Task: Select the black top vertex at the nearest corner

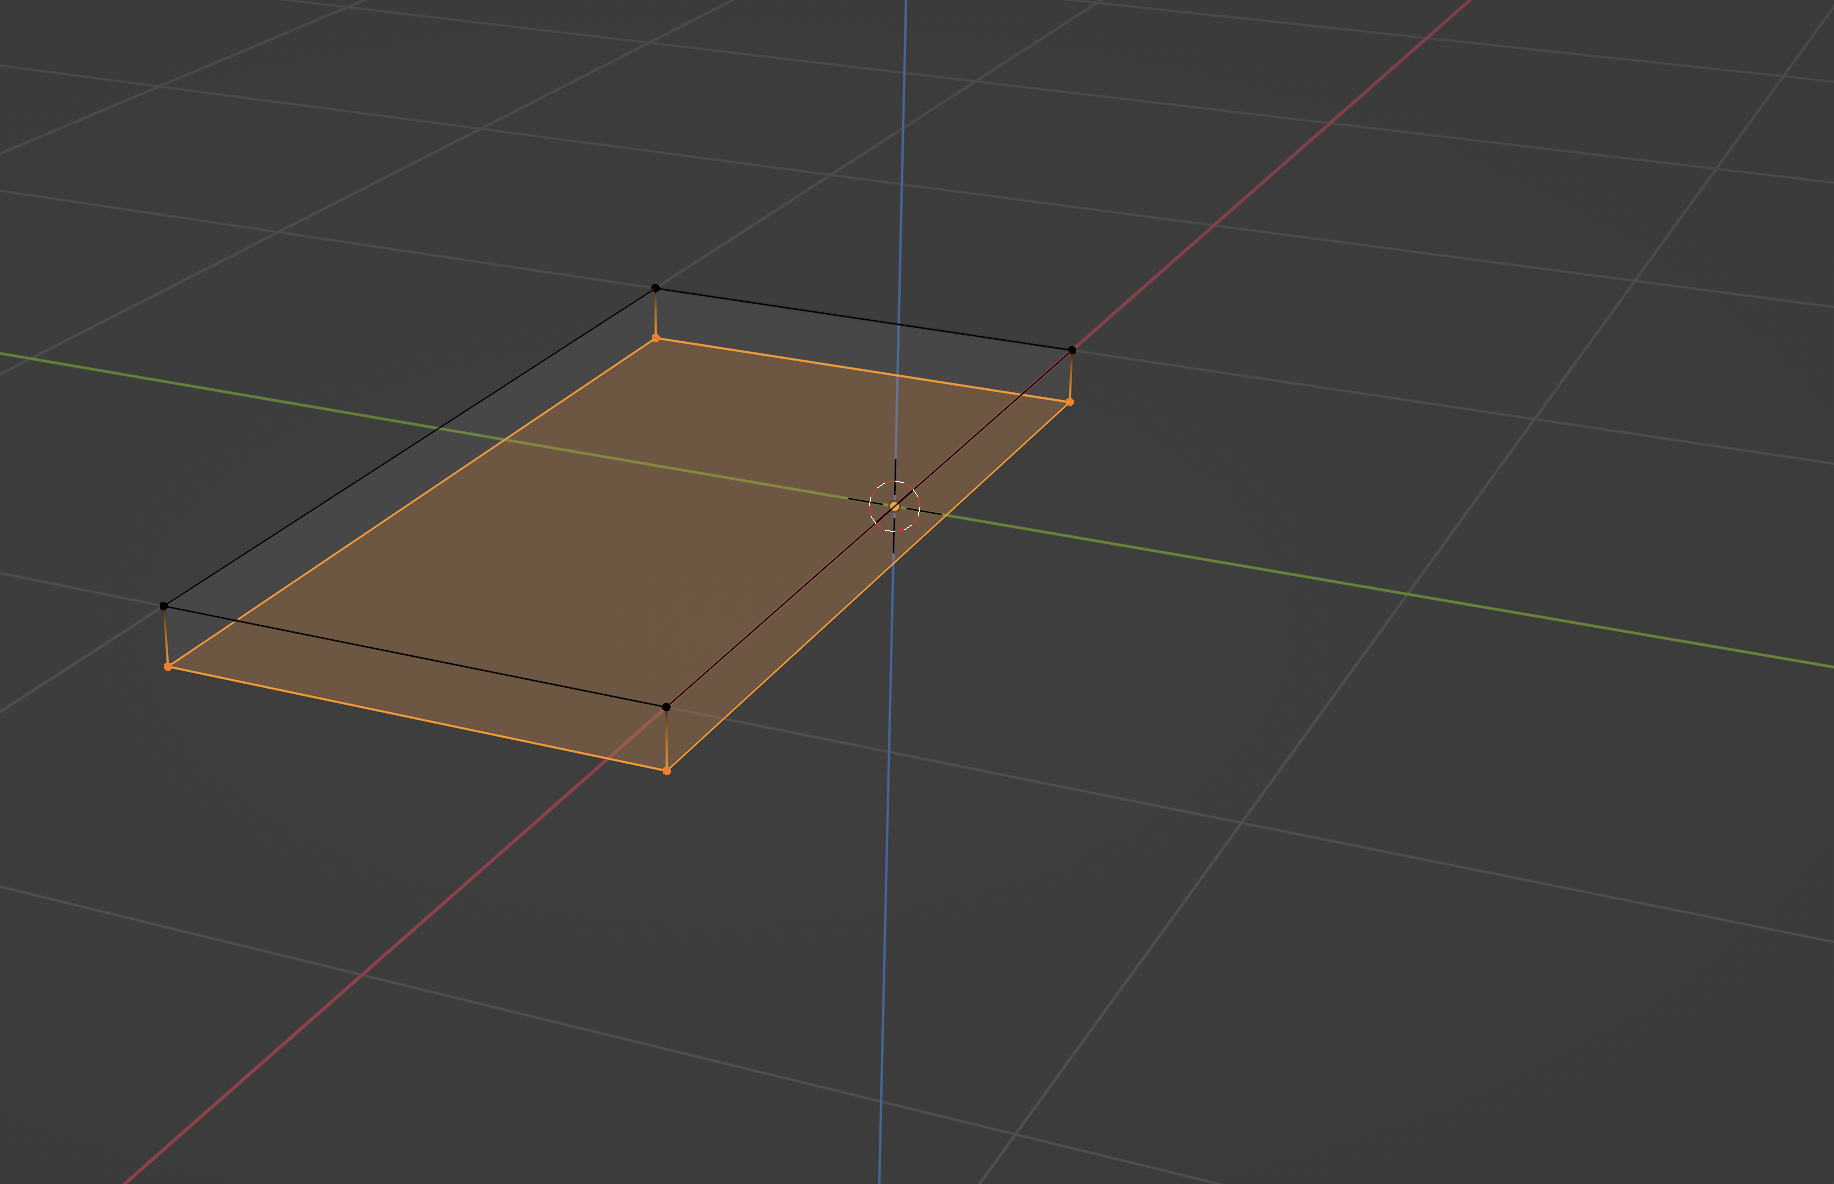Action: pyautogui.click(x=667, y=707)
